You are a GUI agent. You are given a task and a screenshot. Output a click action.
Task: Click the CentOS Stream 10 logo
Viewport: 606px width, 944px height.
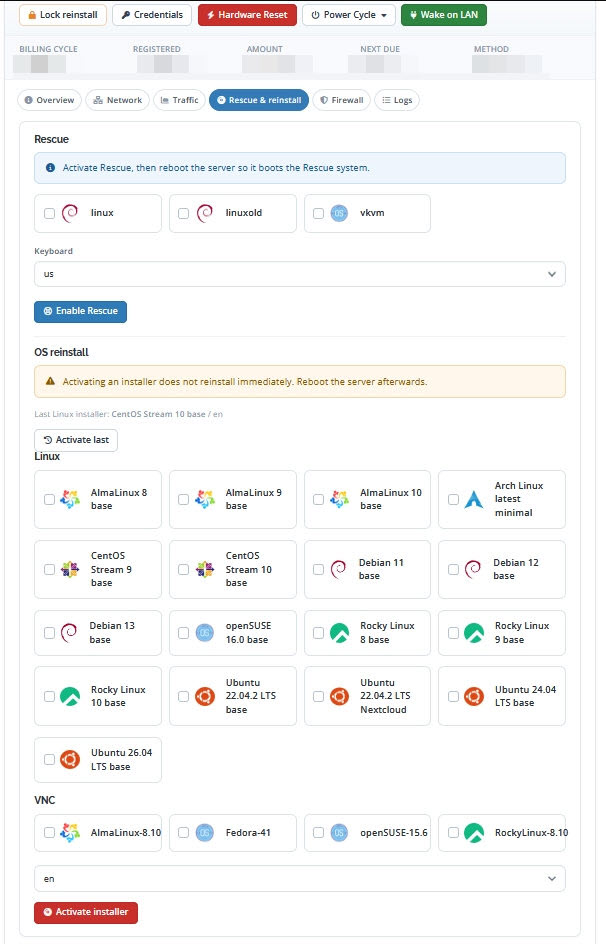[205, 570]
